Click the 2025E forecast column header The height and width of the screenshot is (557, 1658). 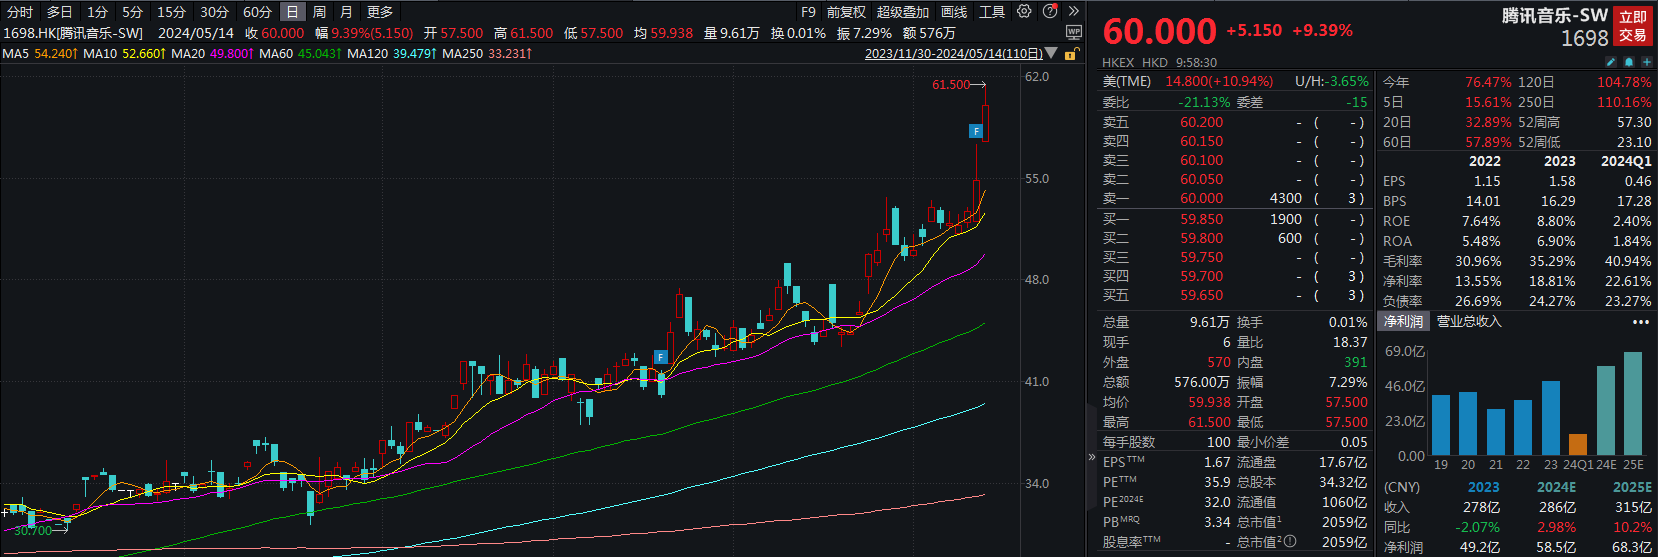(x=1632, y=487)
